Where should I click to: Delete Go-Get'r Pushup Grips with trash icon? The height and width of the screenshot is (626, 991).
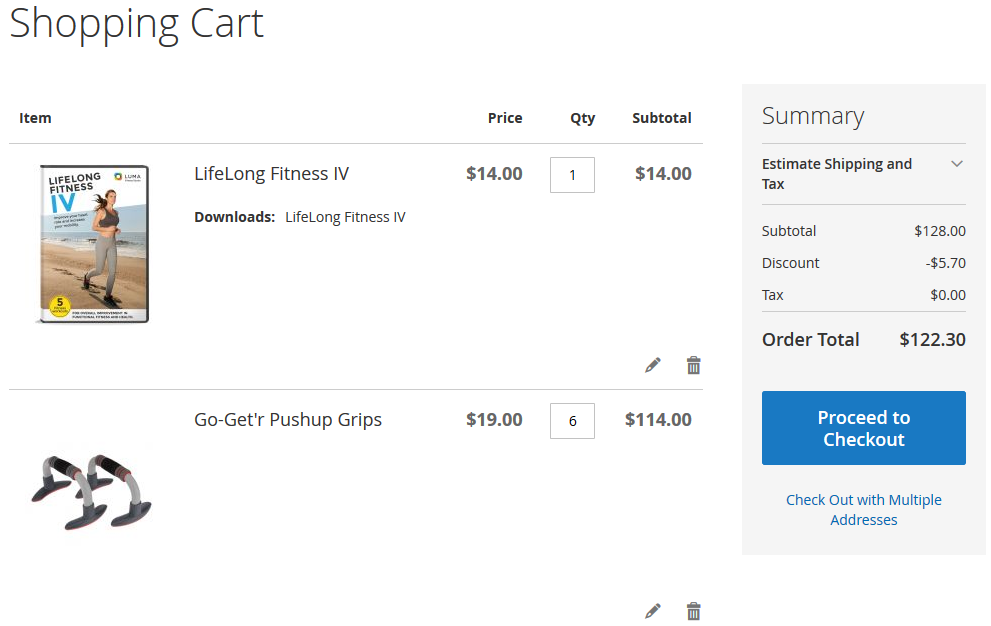[694, 610]
